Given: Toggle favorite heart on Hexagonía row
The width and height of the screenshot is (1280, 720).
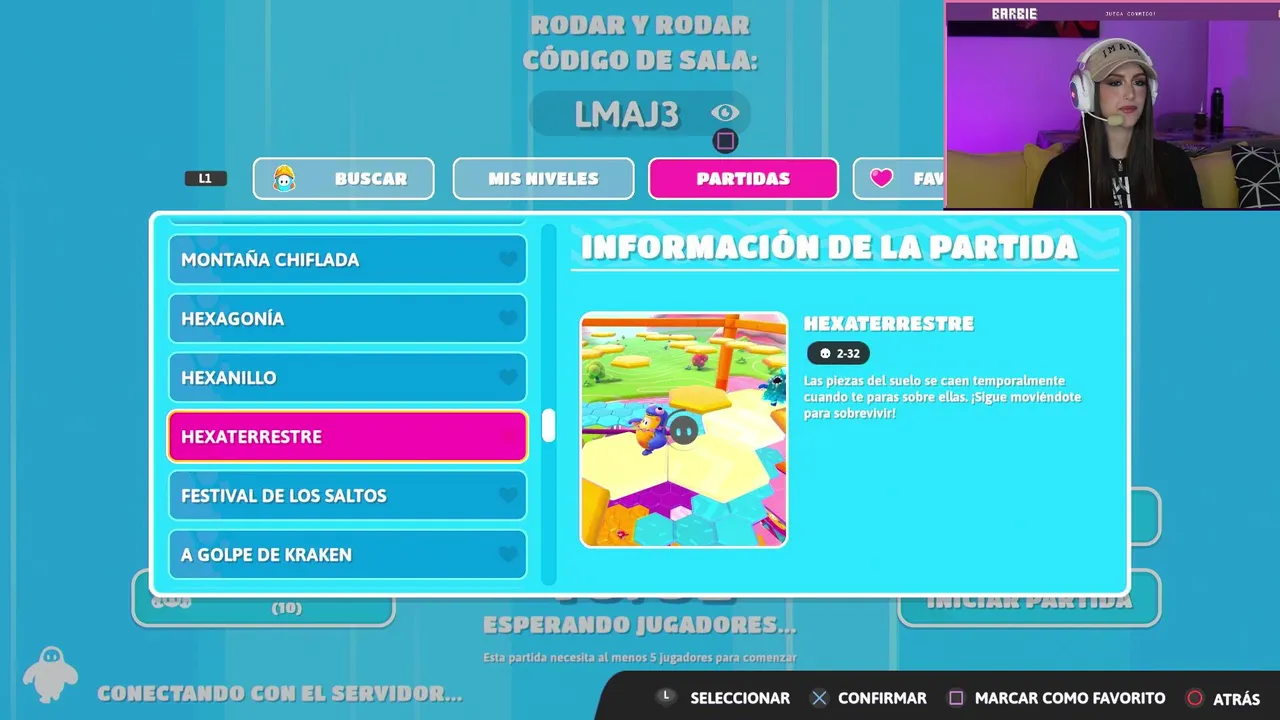Looking at the screenshot, I should click(508, 318).
